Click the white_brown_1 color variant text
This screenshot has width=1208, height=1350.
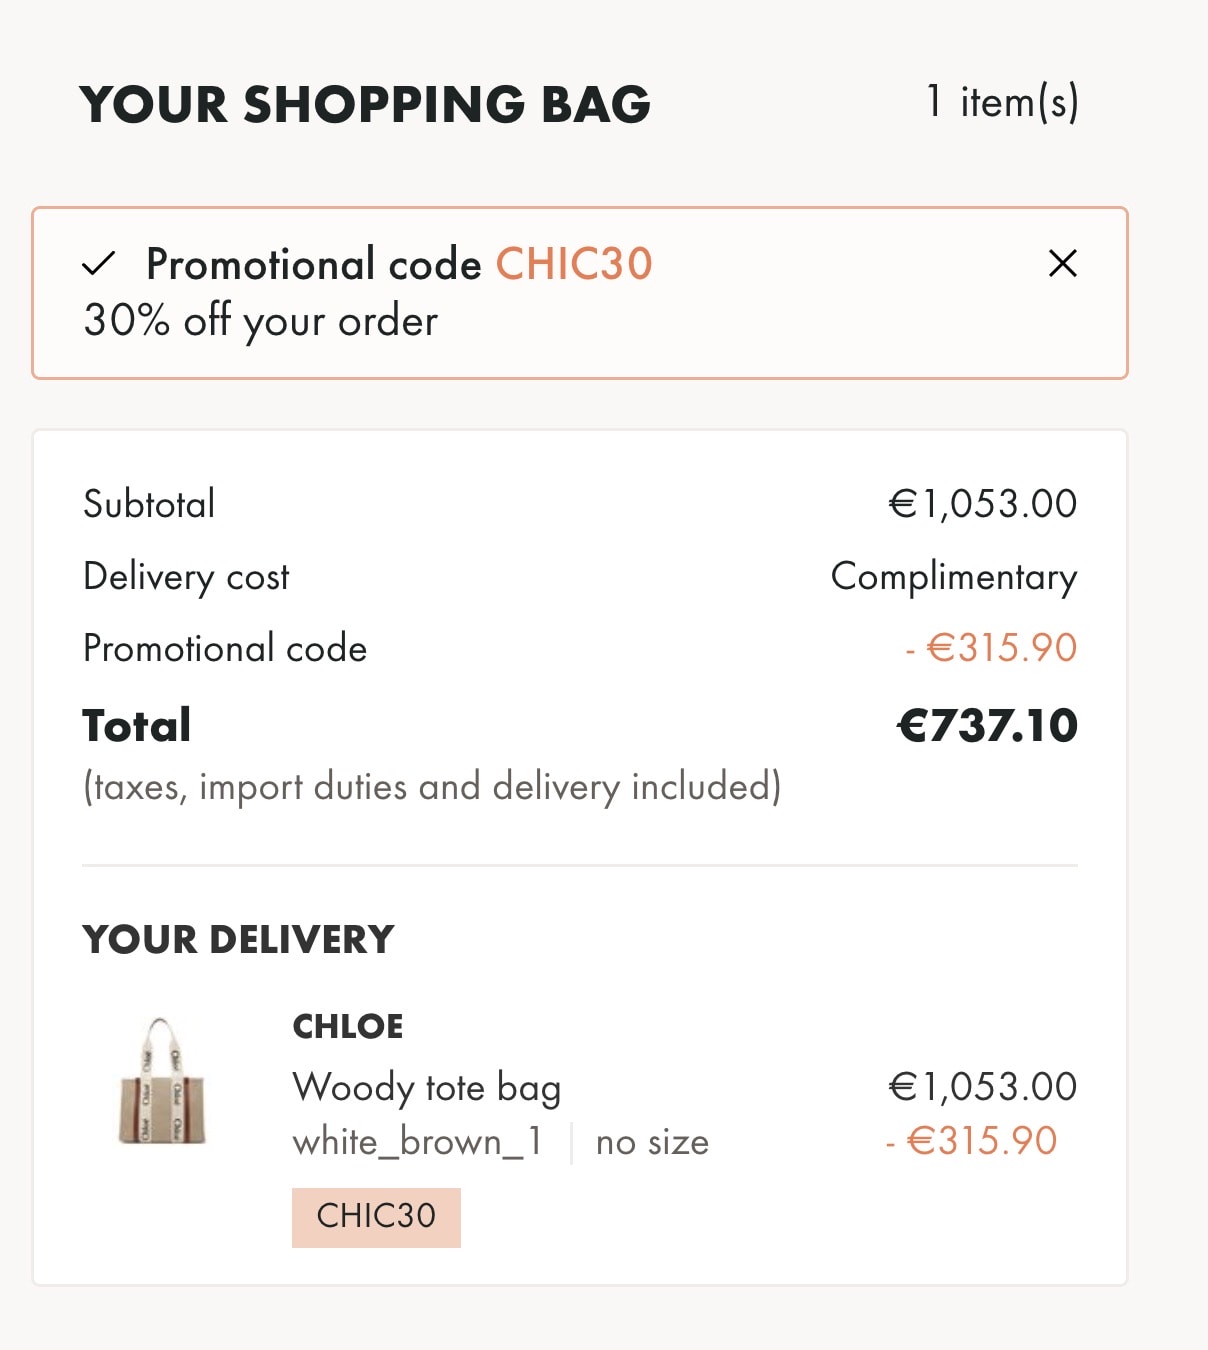click(x=417, y=1142)
